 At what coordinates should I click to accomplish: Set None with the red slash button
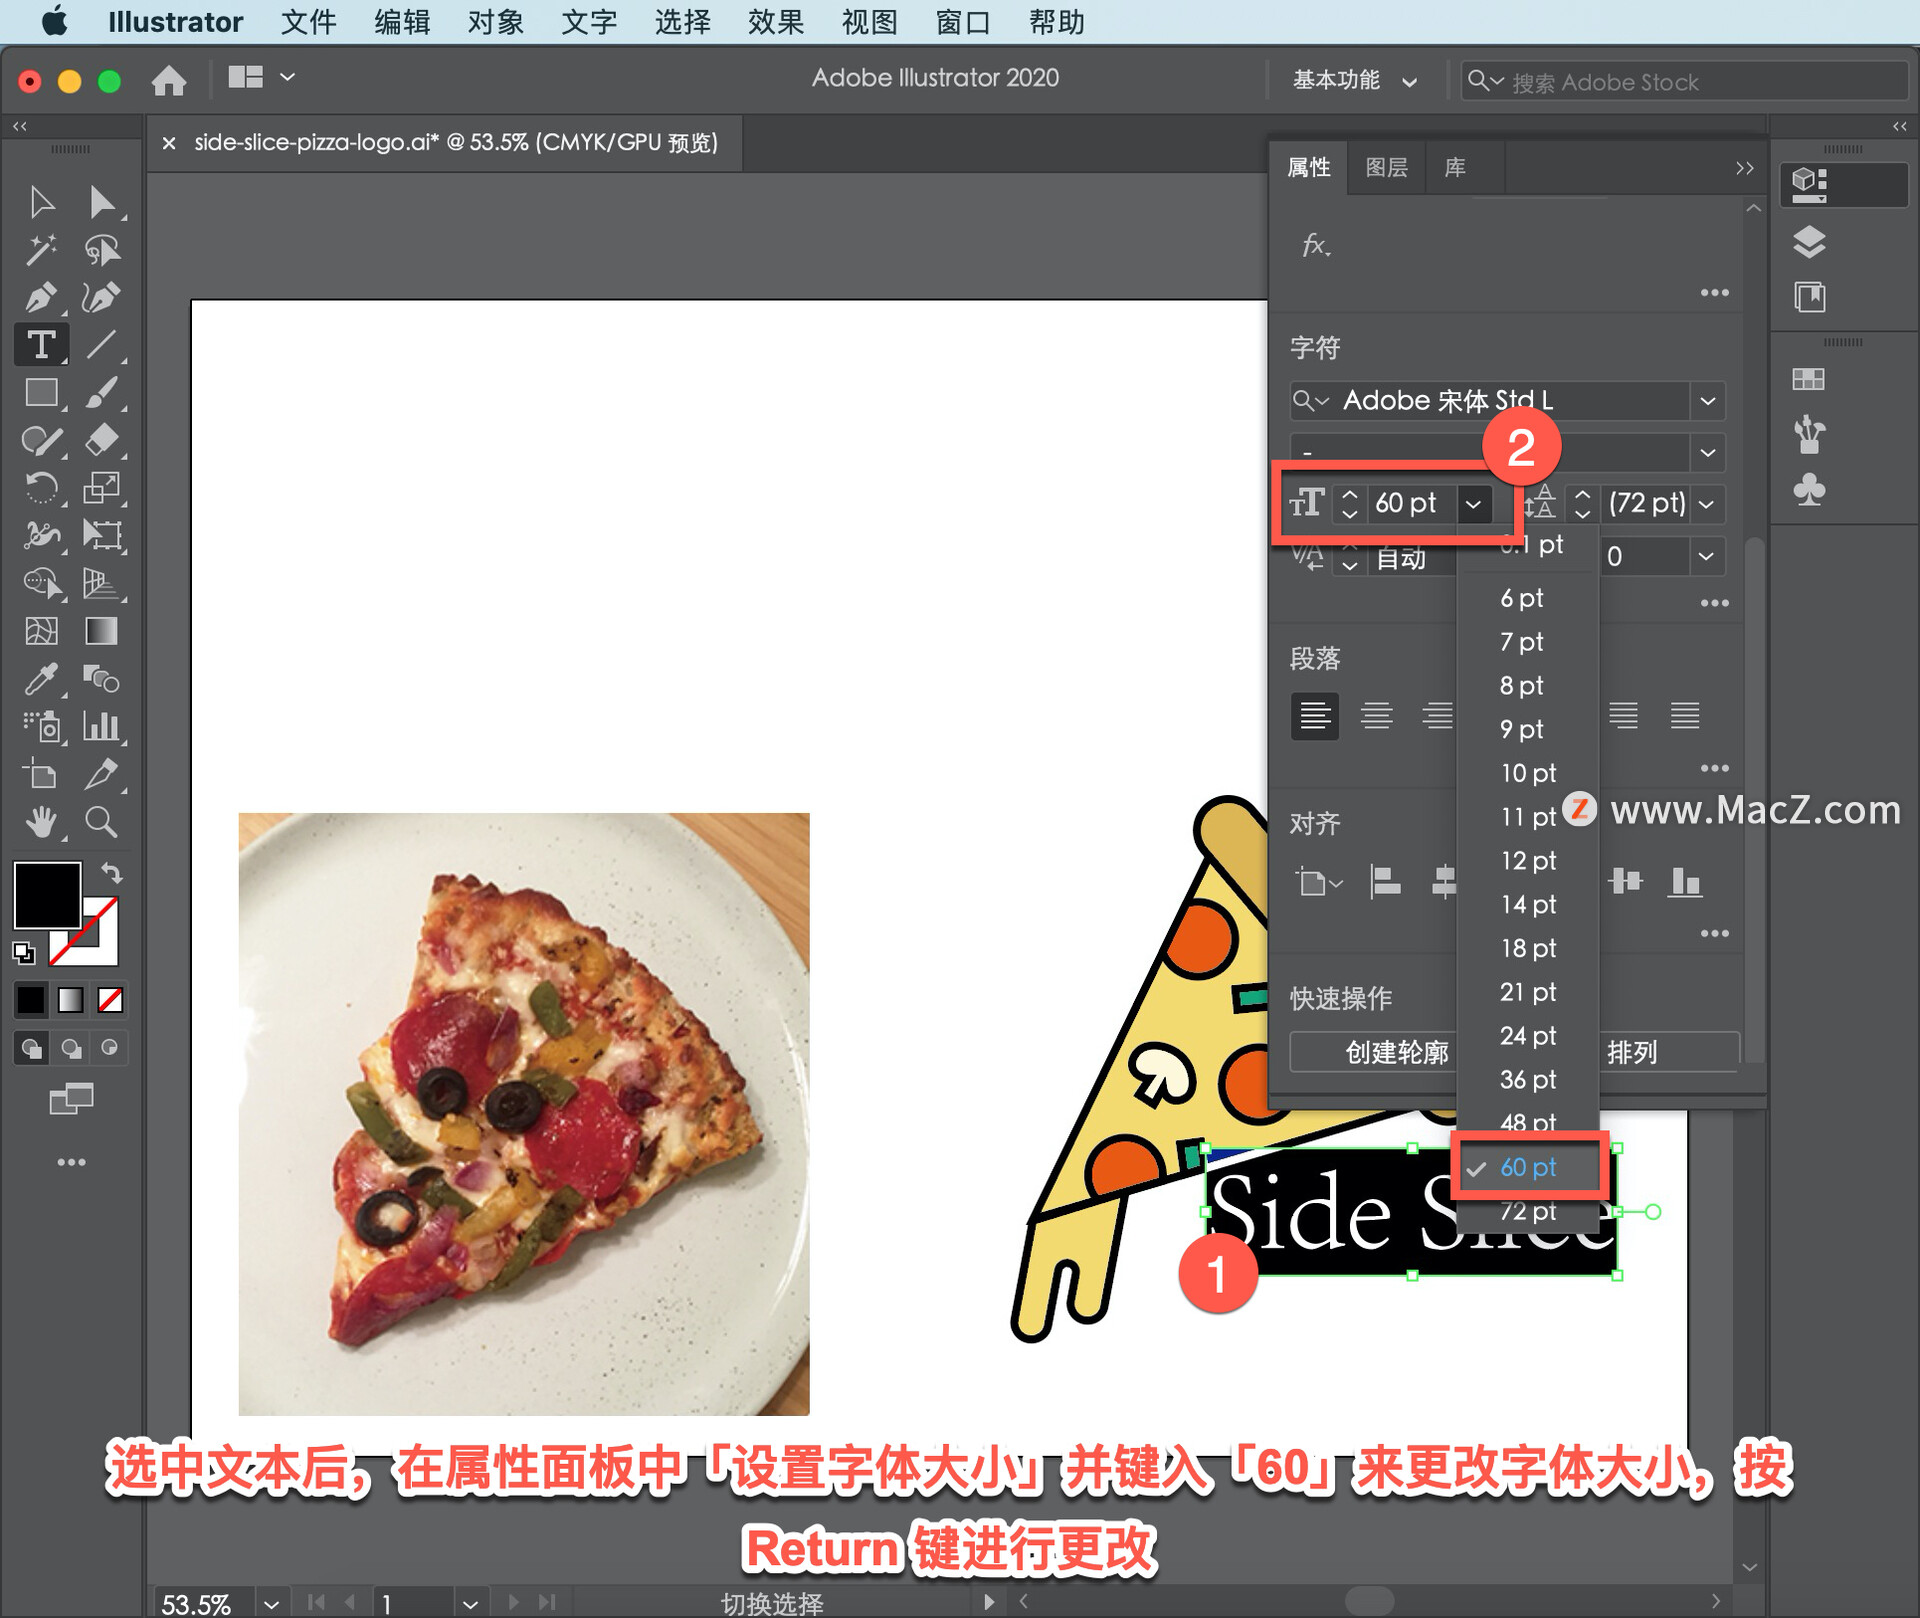click(x=110, y=999)
